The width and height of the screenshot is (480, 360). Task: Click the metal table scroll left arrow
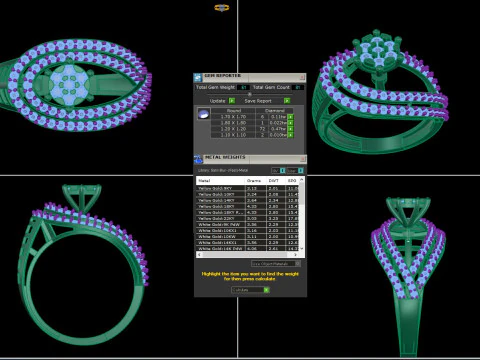[199, 254]
